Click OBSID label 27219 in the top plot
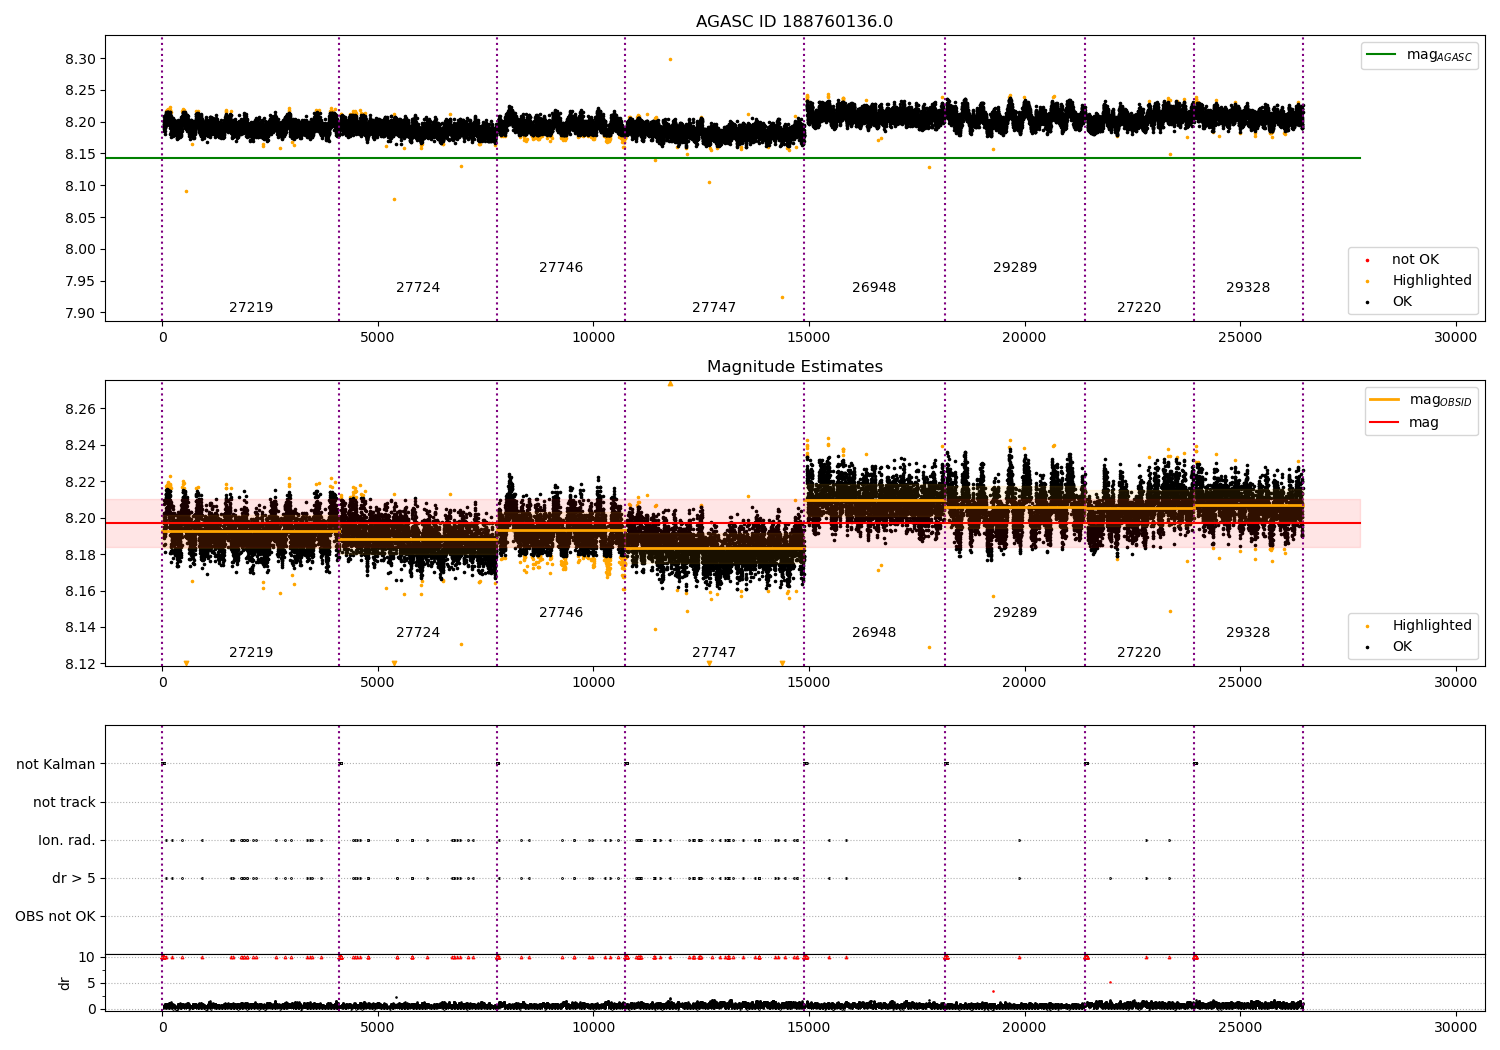The width and height of the screenshot is (1500, 1050). pyautogui.click(x=251, y=308)
